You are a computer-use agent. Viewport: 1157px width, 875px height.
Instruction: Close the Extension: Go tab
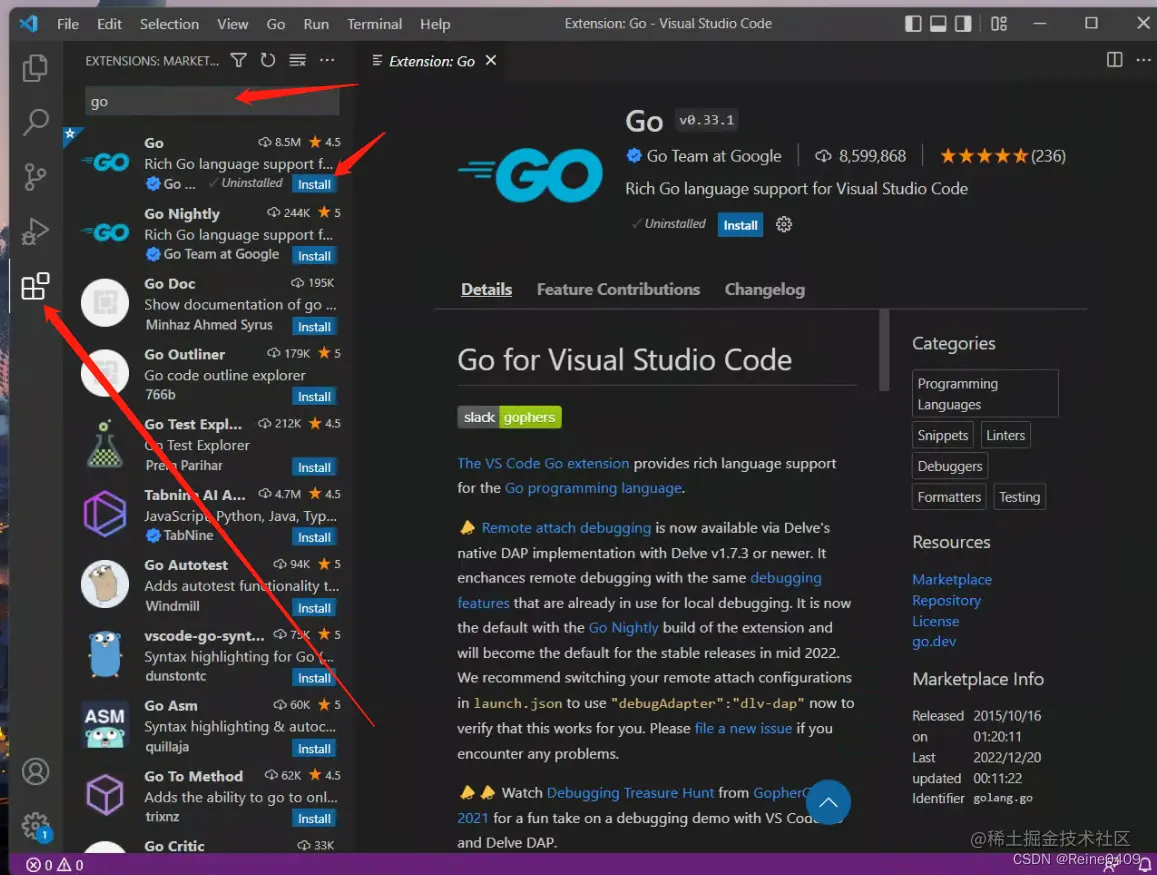click(x=491, y=60)
